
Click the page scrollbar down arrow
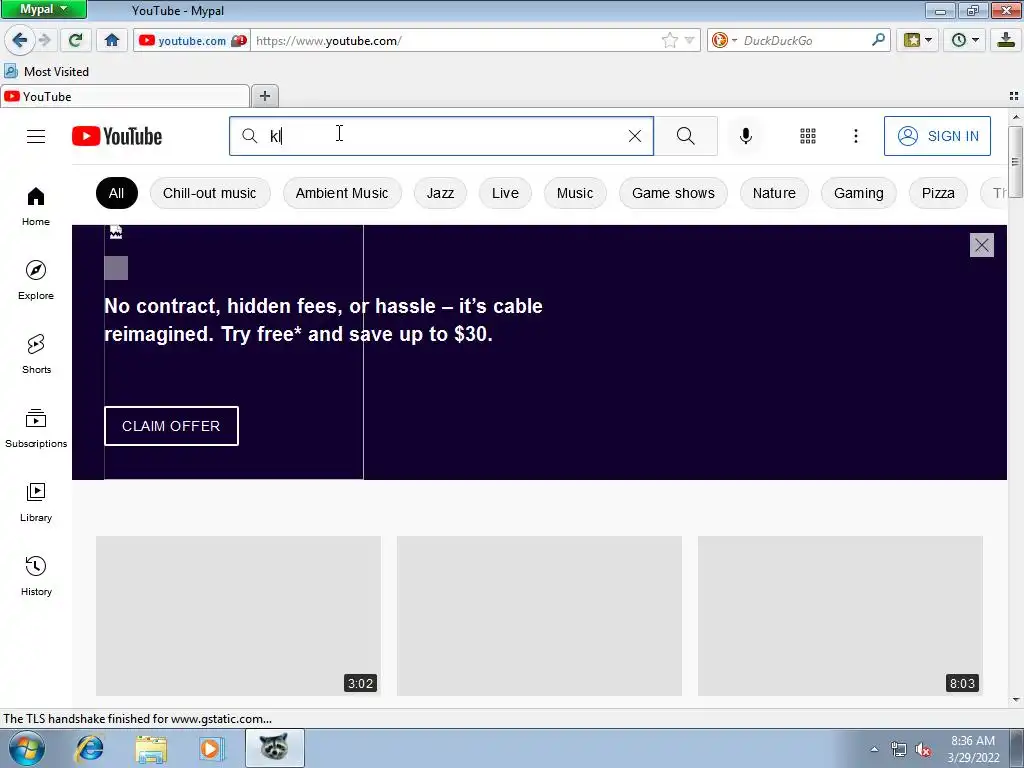click(1016, 700)
